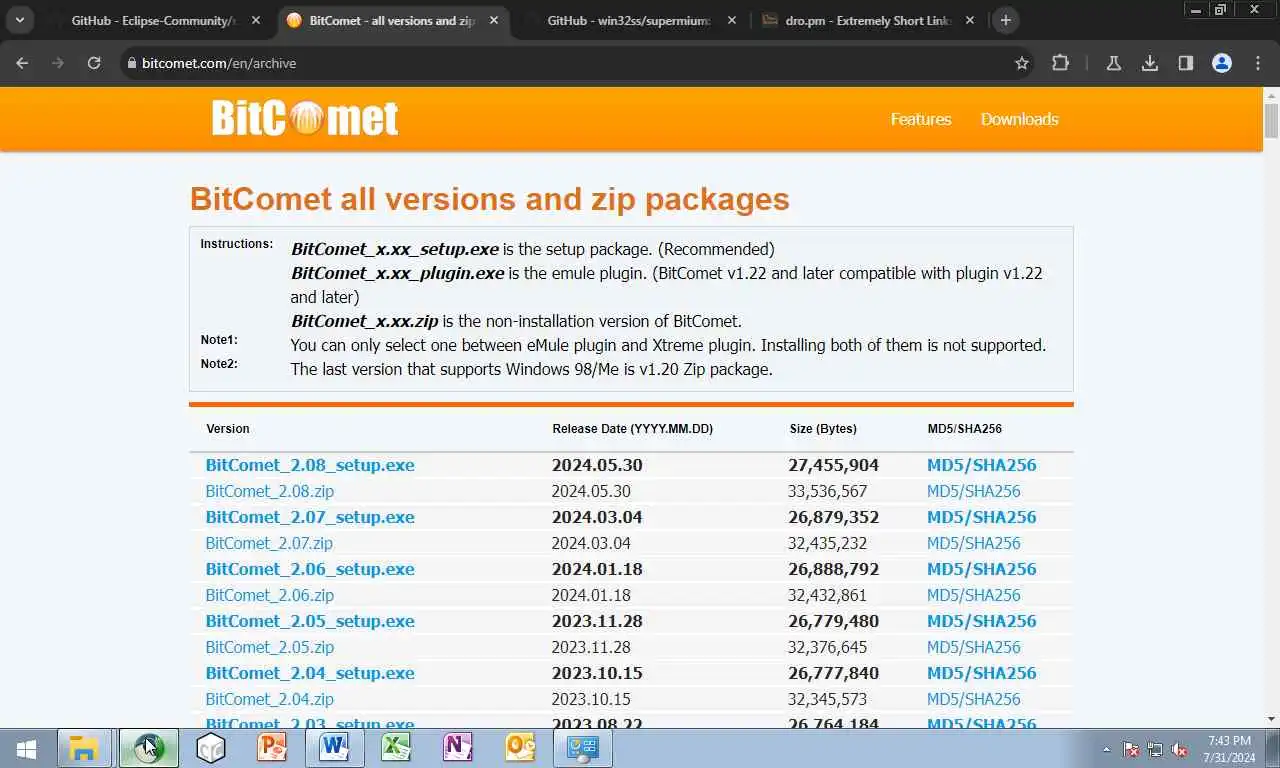View site information icon in address bar

coord(130,63)
